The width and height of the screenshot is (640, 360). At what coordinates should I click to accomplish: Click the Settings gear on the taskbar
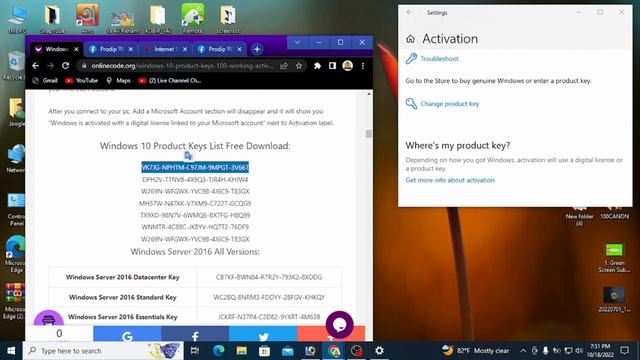pyautogui.click(x=379, y=351)
